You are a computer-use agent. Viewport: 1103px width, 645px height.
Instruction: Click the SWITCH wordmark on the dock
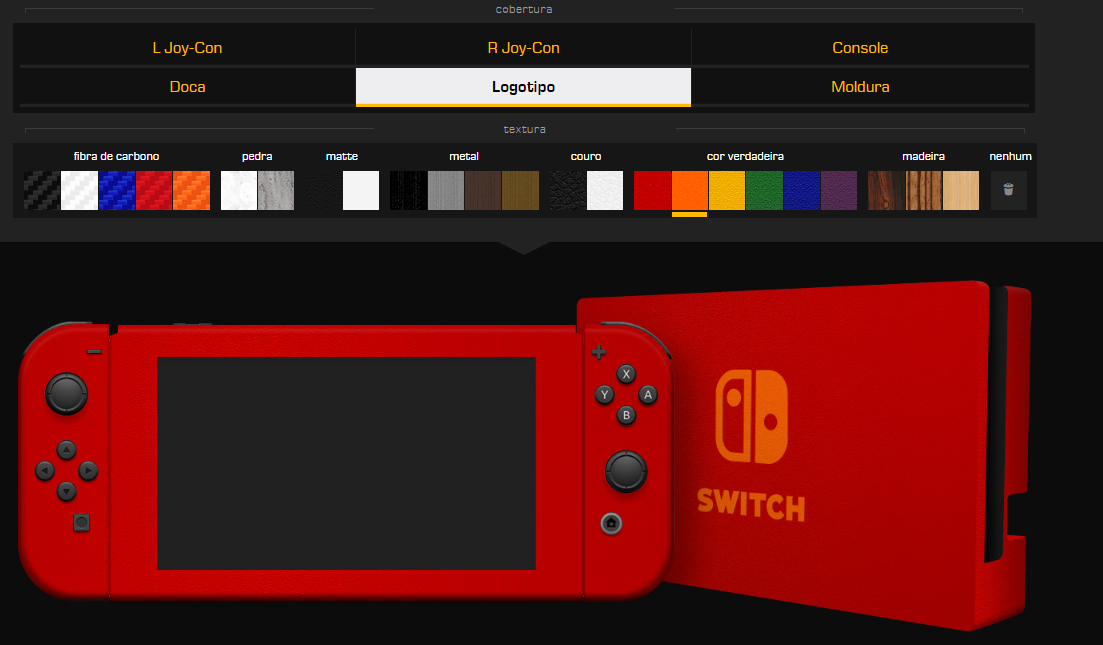(x=751, y=505)
